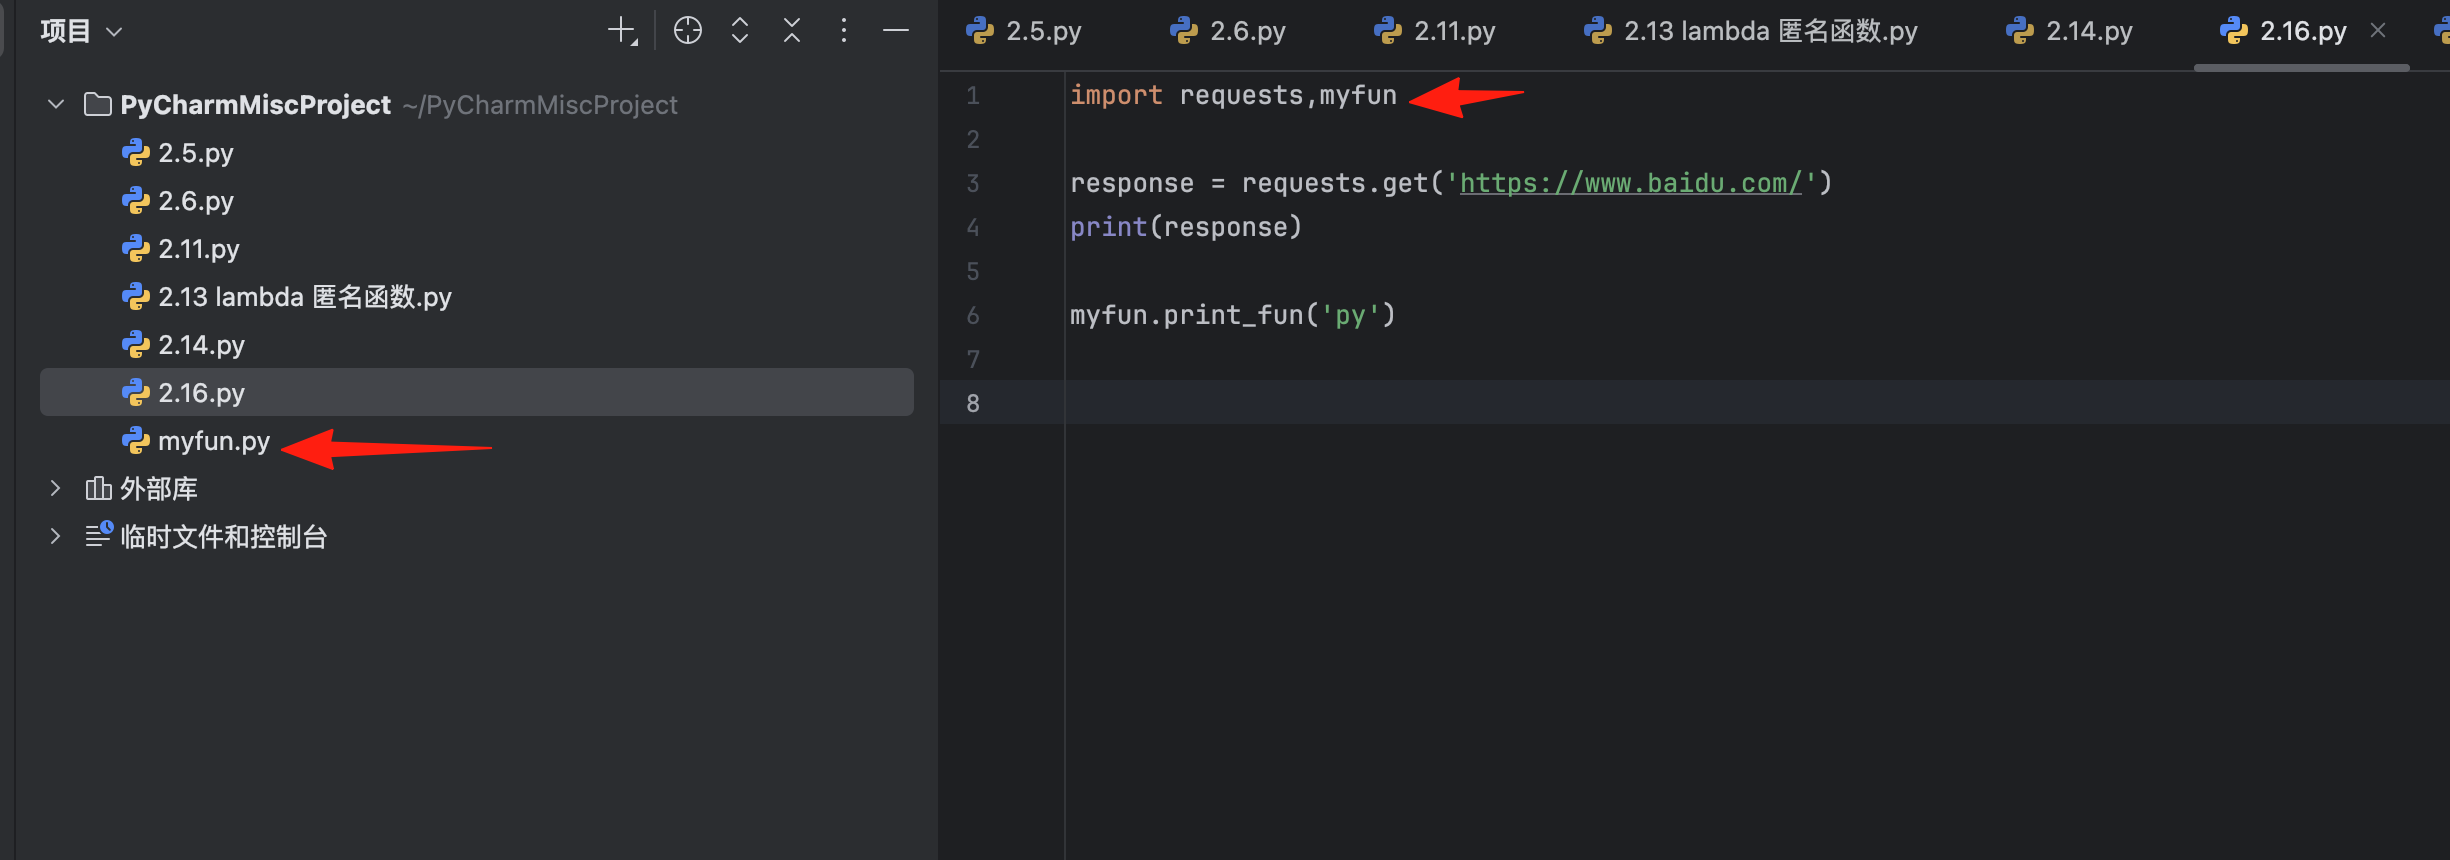2450x860 pixels.
Task: Hide the project panel with minimize icon
Action: click(896, 31)
